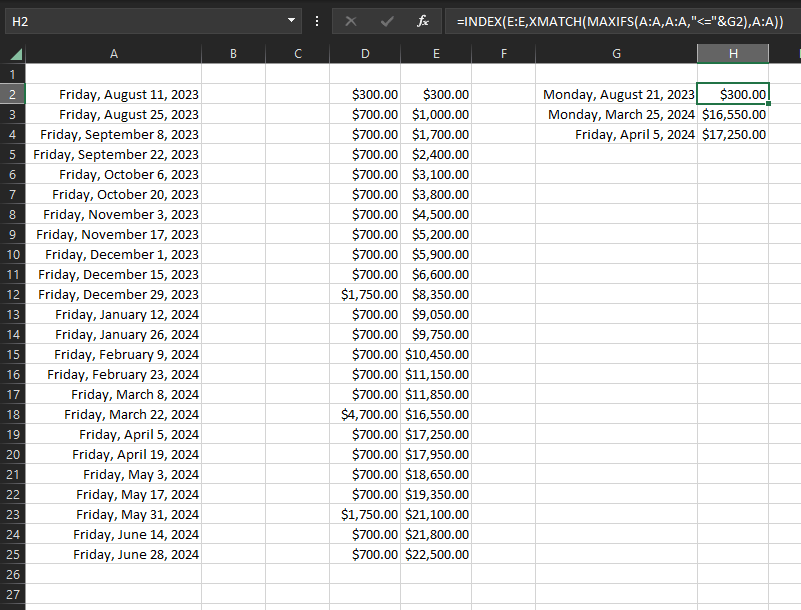The height and width of the screenshot is (610, 801).
Task: Select row 2 header
Action: point(13,95)
